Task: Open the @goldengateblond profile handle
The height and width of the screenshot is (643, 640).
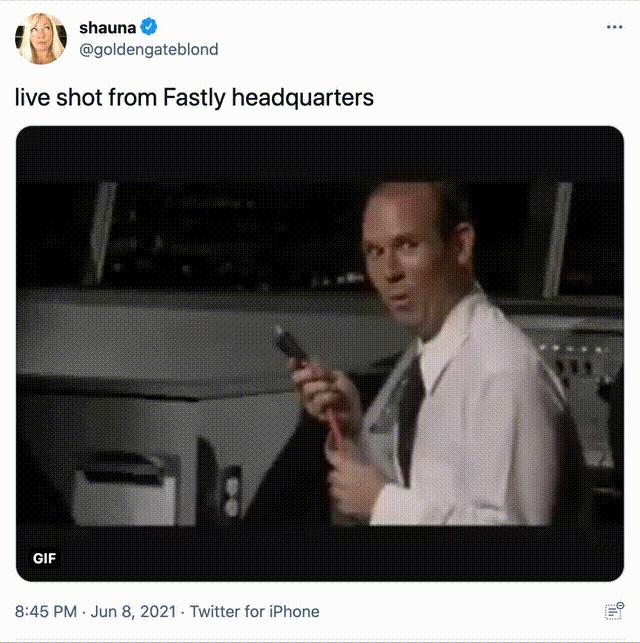Action: (148, 50)
